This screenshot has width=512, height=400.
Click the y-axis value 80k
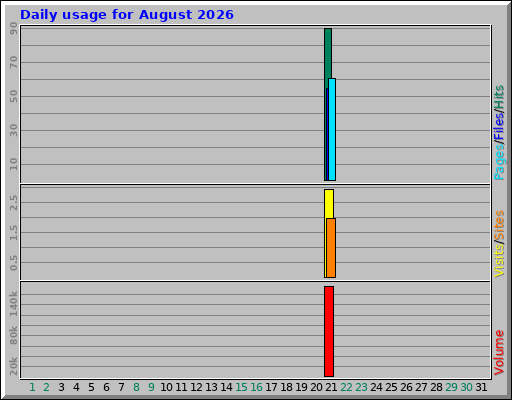coord(14,335)
